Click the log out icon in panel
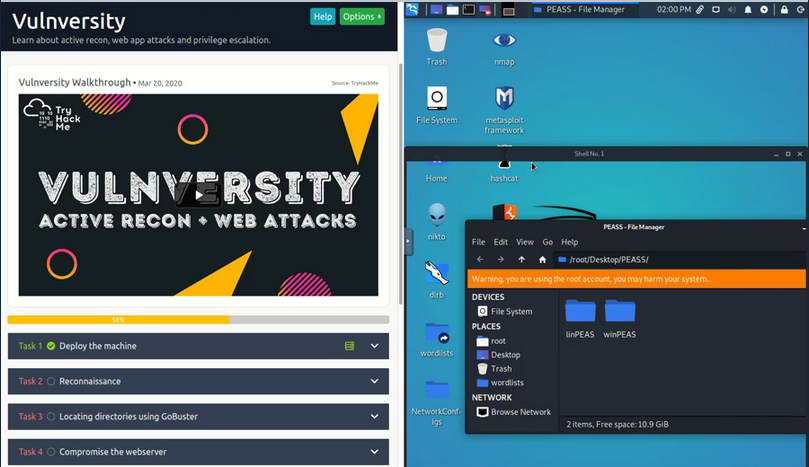Viewport: 809px width, 467px height. click(x=800, y=9)
